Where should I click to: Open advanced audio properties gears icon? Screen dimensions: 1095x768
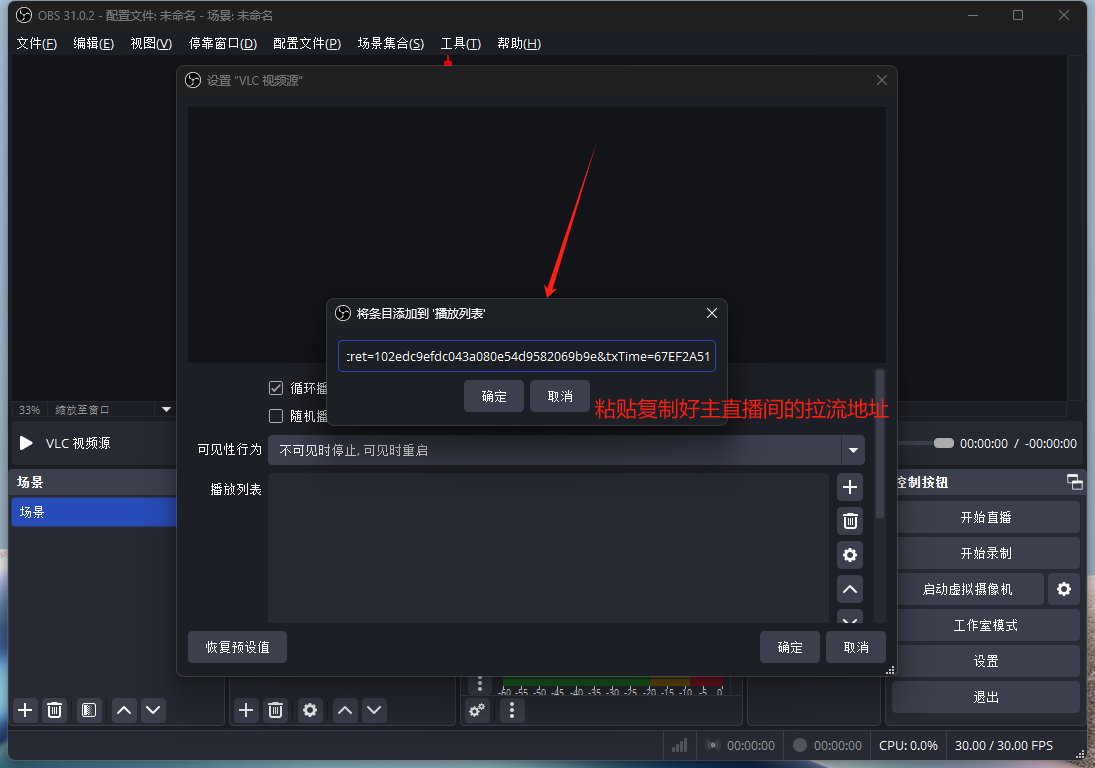477,710
